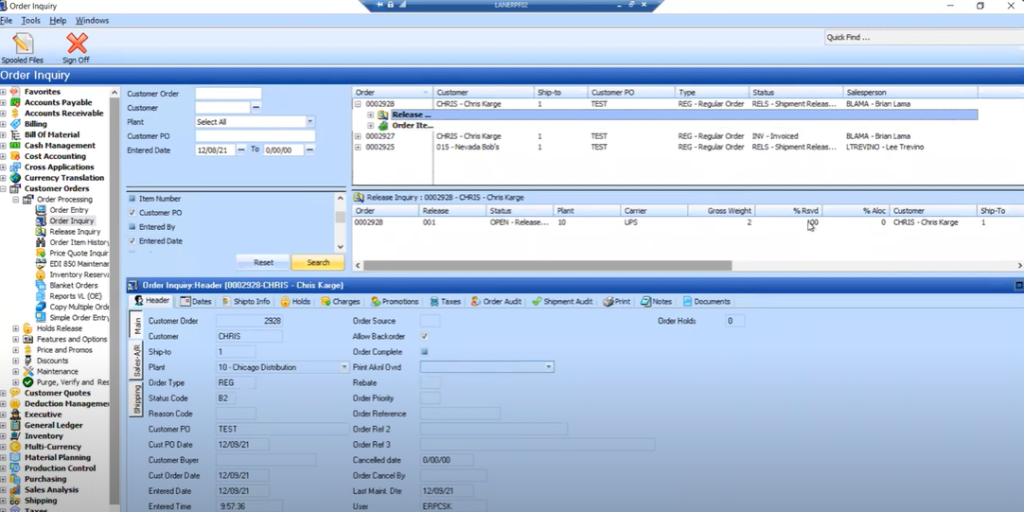Click the Order Inquiry Header panel title icon
This screenshot has height=512, width=1024.
click(133, 285)
